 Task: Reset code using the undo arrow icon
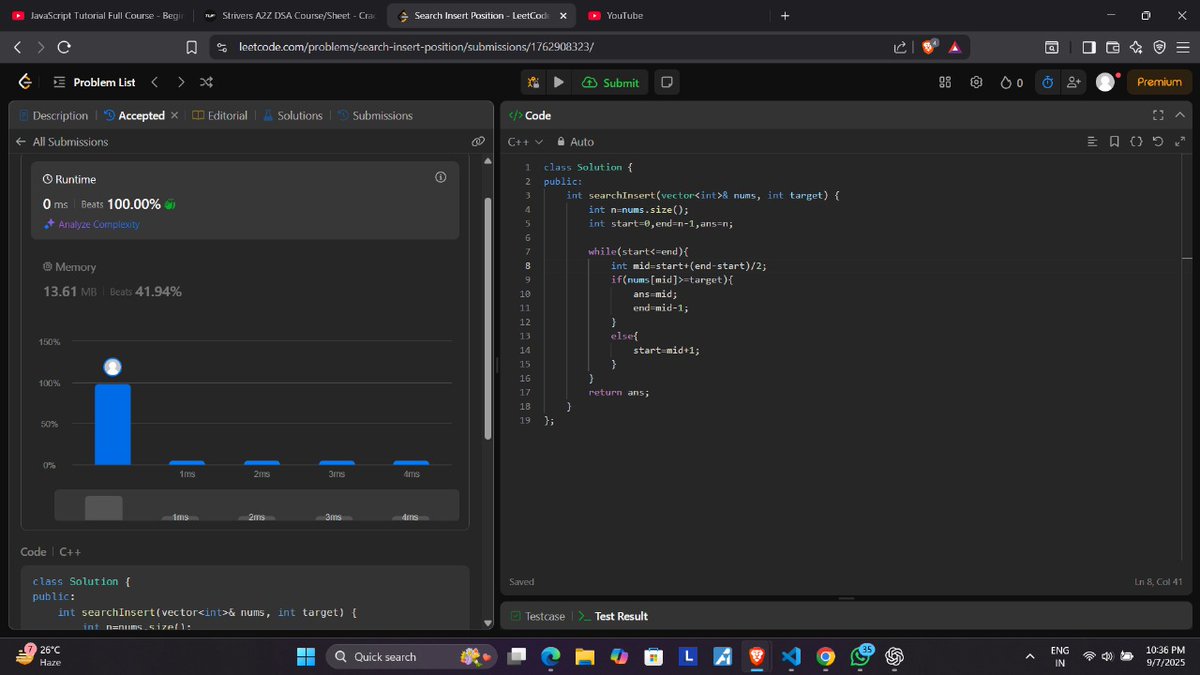tap(1157, 142)
